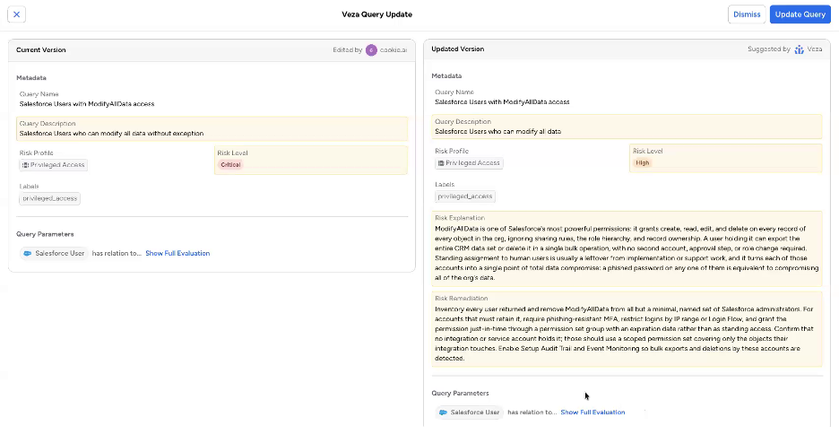Click the privileged_access label in Updated Version
Viewport: 839px width, 427px height.
click(x=465, y=196)
